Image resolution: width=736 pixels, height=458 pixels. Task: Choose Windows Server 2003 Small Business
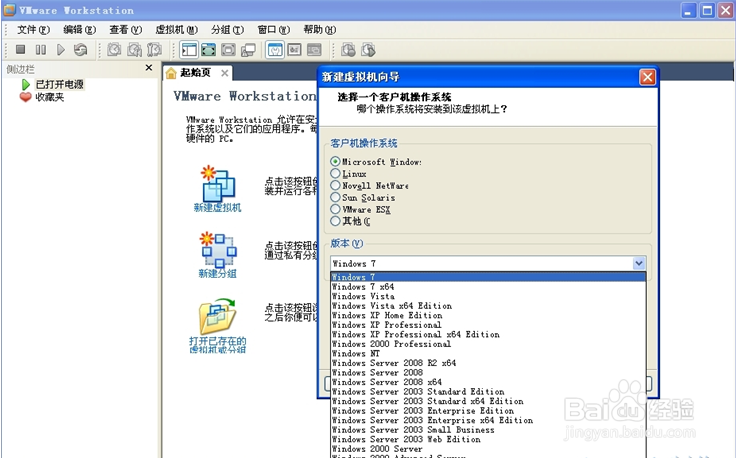point(488,430)
